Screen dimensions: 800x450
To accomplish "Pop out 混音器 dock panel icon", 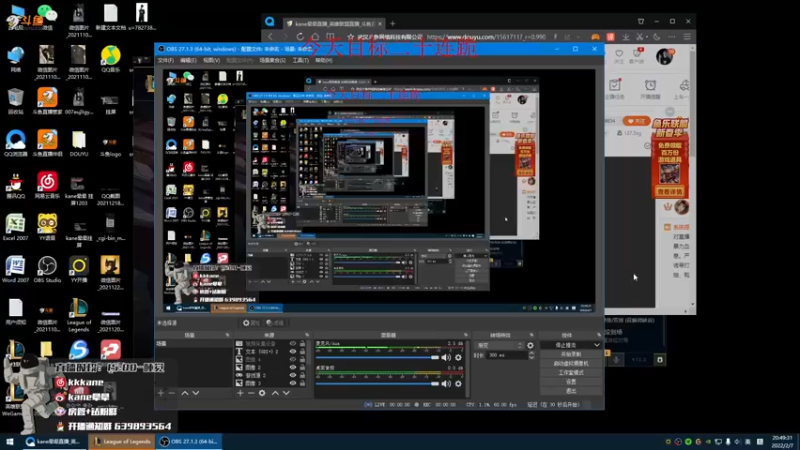I will click(465, 335).
